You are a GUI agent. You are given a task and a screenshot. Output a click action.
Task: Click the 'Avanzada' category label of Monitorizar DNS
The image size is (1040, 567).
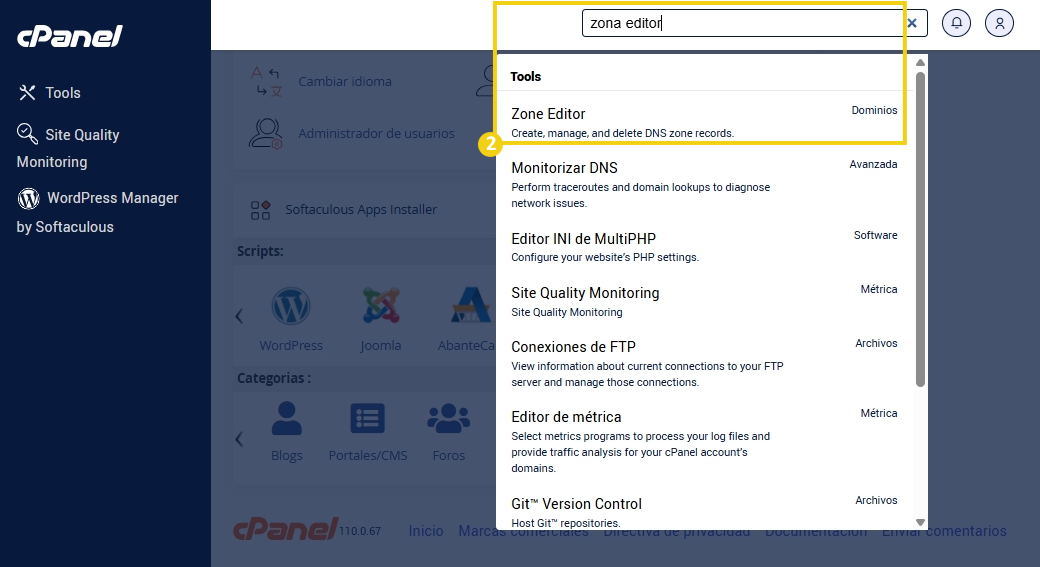click(873, 164)
